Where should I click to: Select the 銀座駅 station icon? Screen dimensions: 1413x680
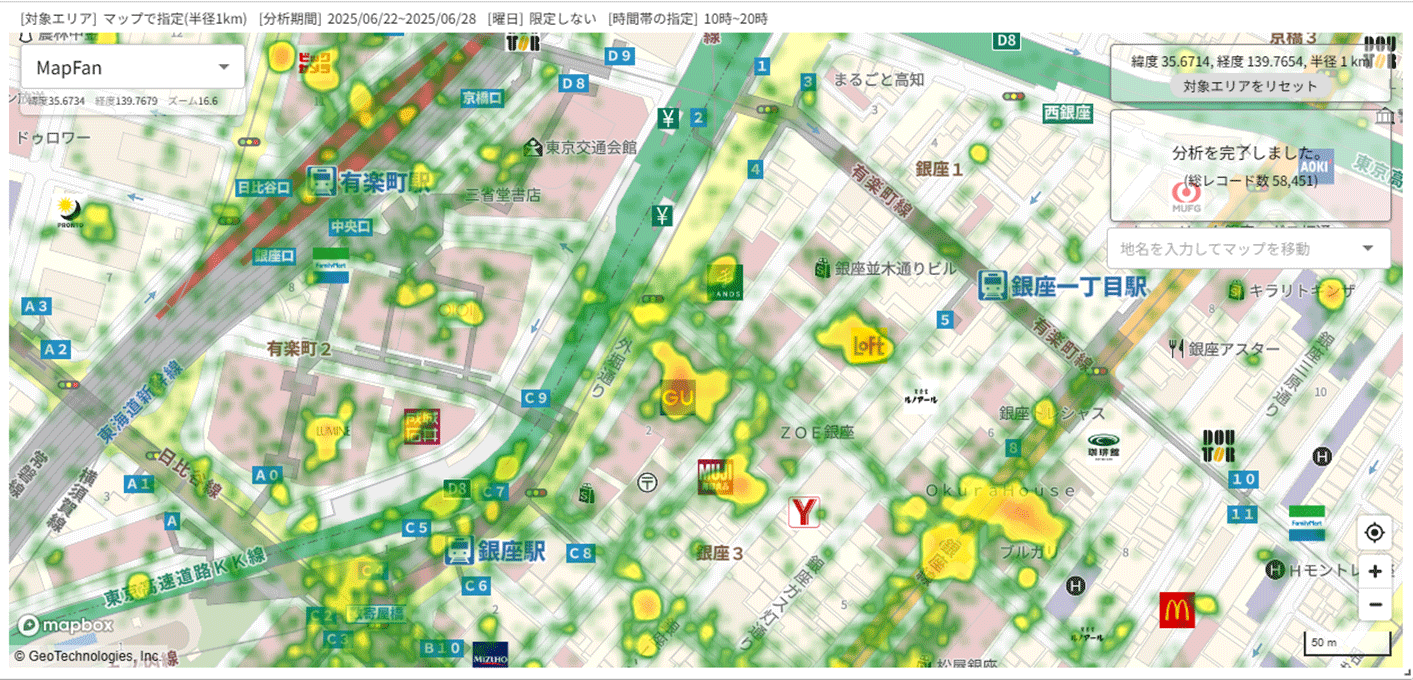459,549
